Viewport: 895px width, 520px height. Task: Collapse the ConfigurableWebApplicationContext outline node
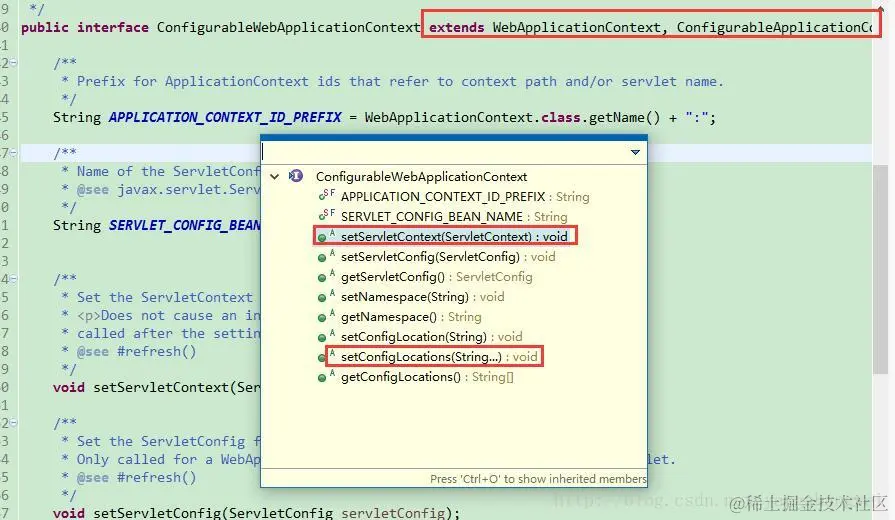coord(275,176)
